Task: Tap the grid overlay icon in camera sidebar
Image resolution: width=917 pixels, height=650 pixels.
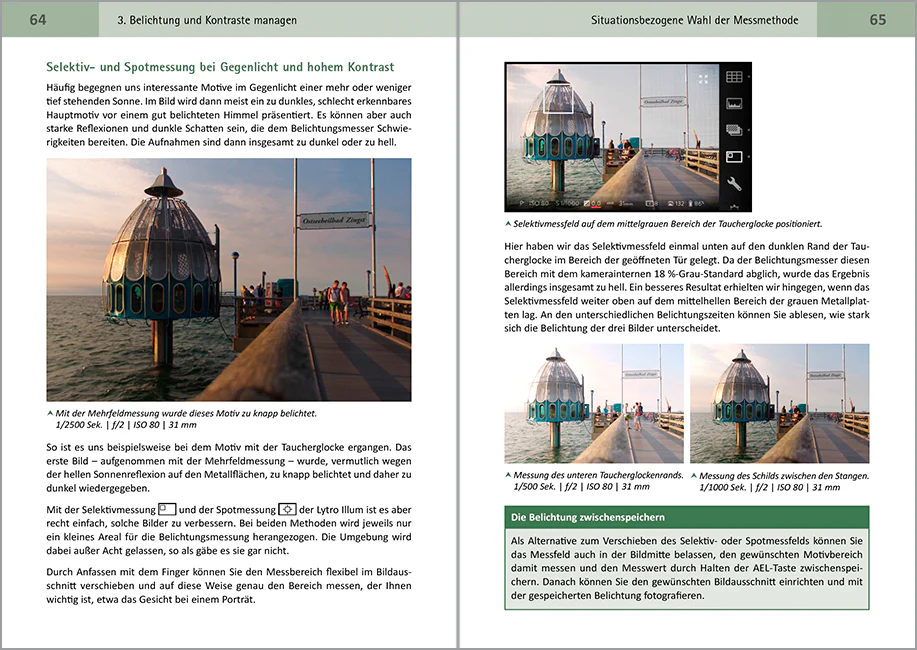Action: coord(734,77)
